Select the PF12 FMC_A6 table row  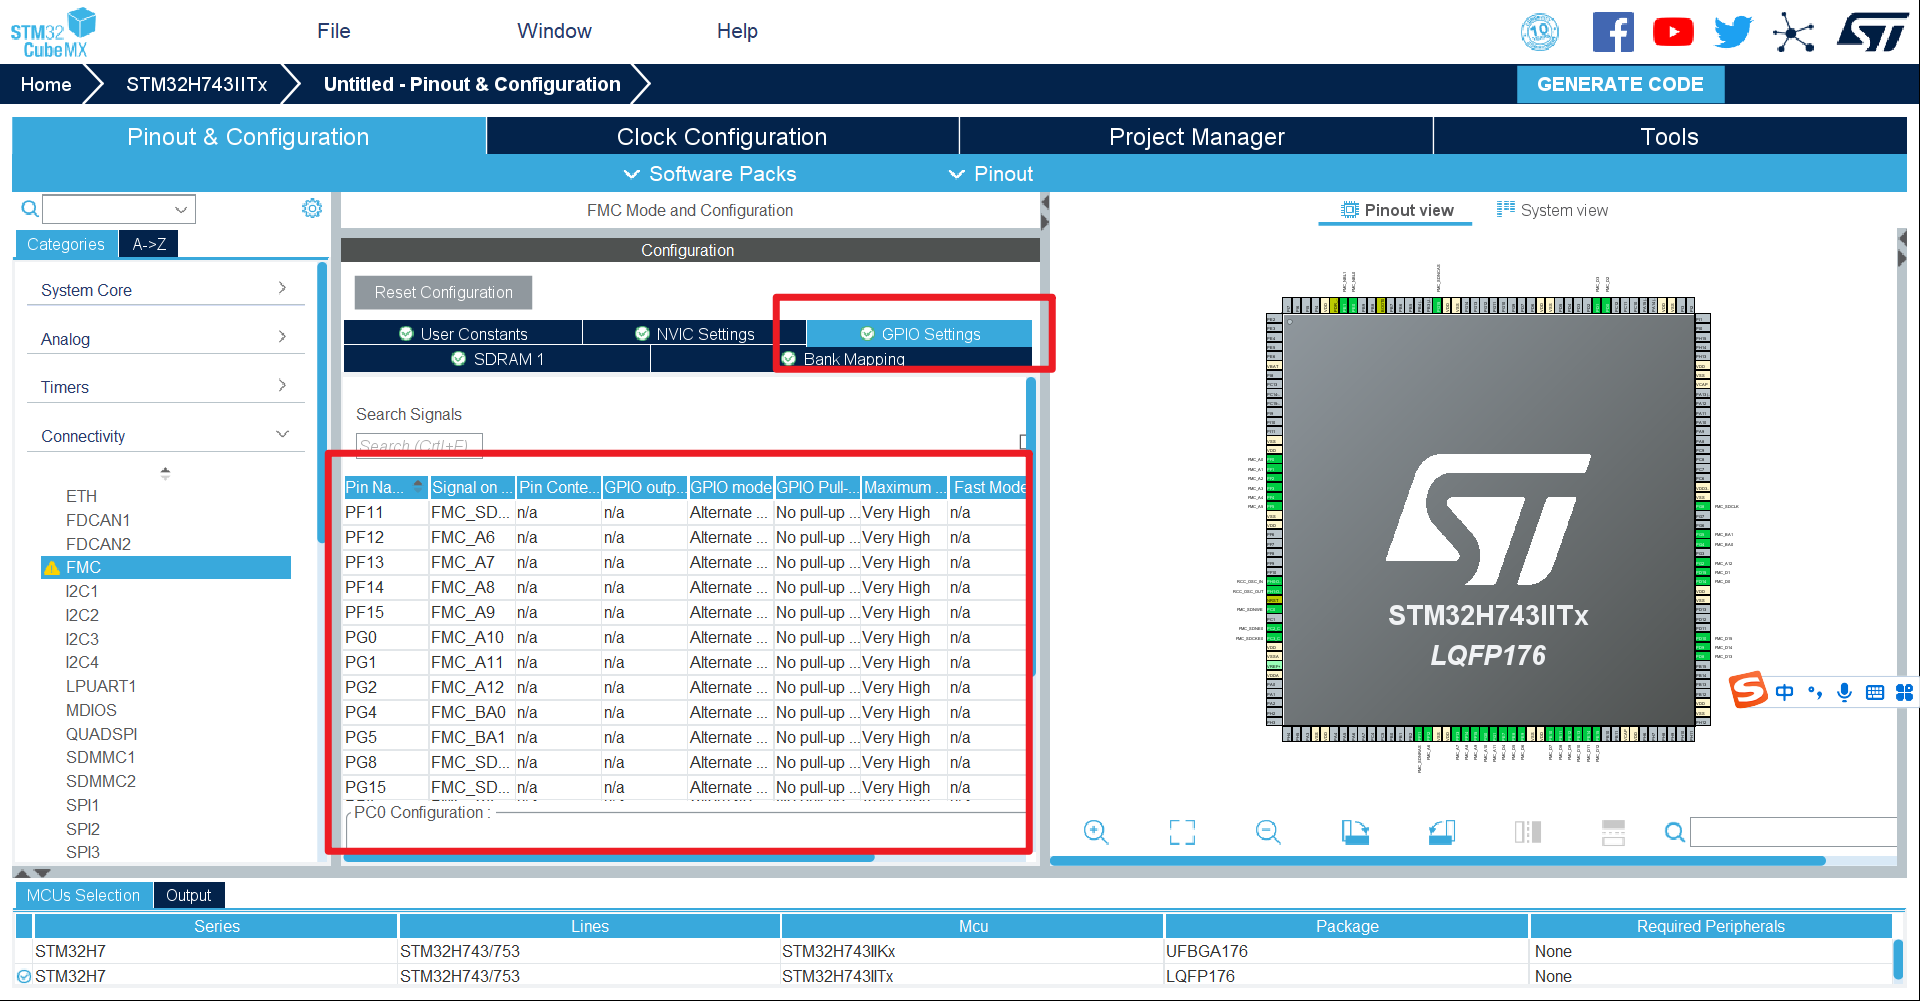pyautogui.click(x=685, y=537)
